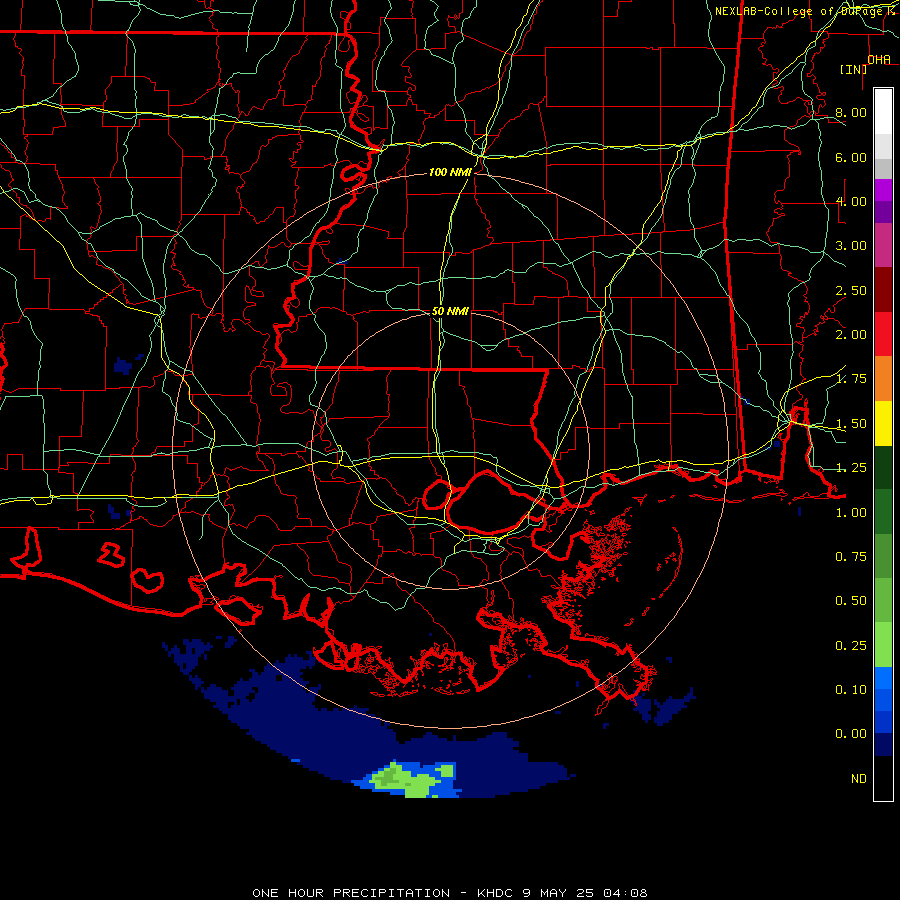Click the 0.50 legend value

click(851, 601)
